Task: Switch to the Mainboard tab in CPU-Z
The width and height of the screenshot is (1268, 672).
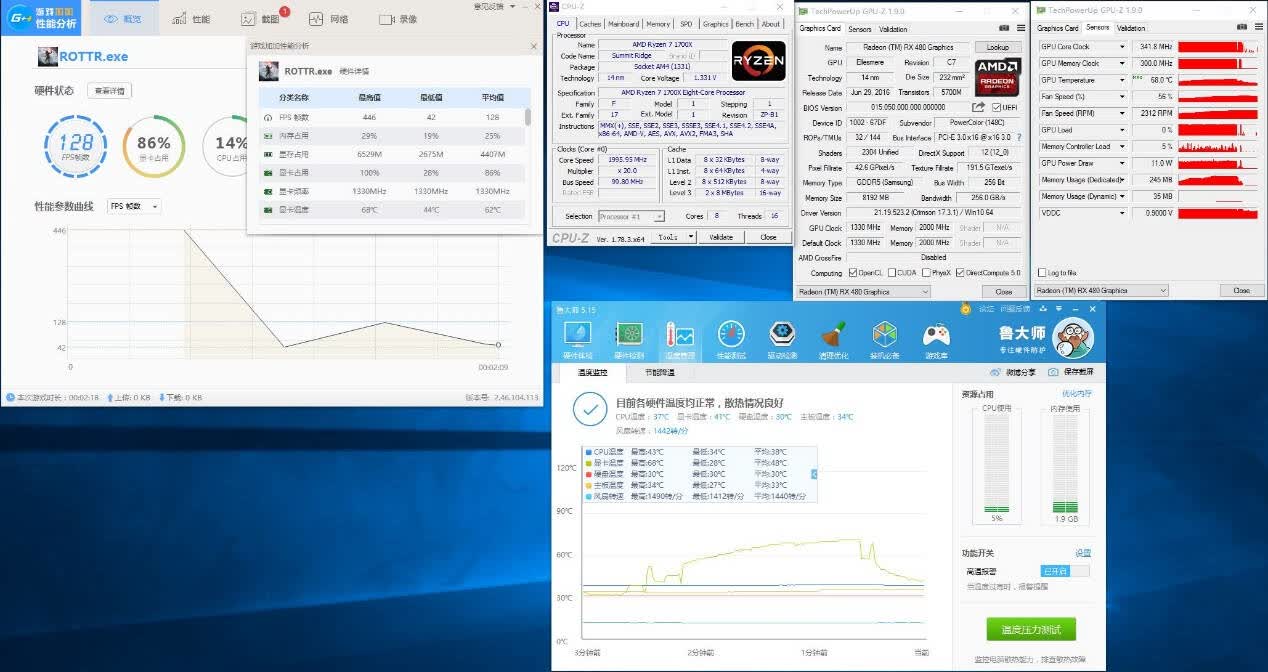Action: pyautogui.click(x=623, y=24)
